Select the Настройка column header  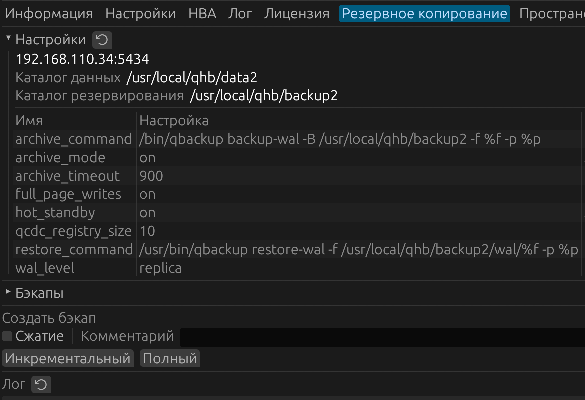pyautogui.click(x=174, y=121)
